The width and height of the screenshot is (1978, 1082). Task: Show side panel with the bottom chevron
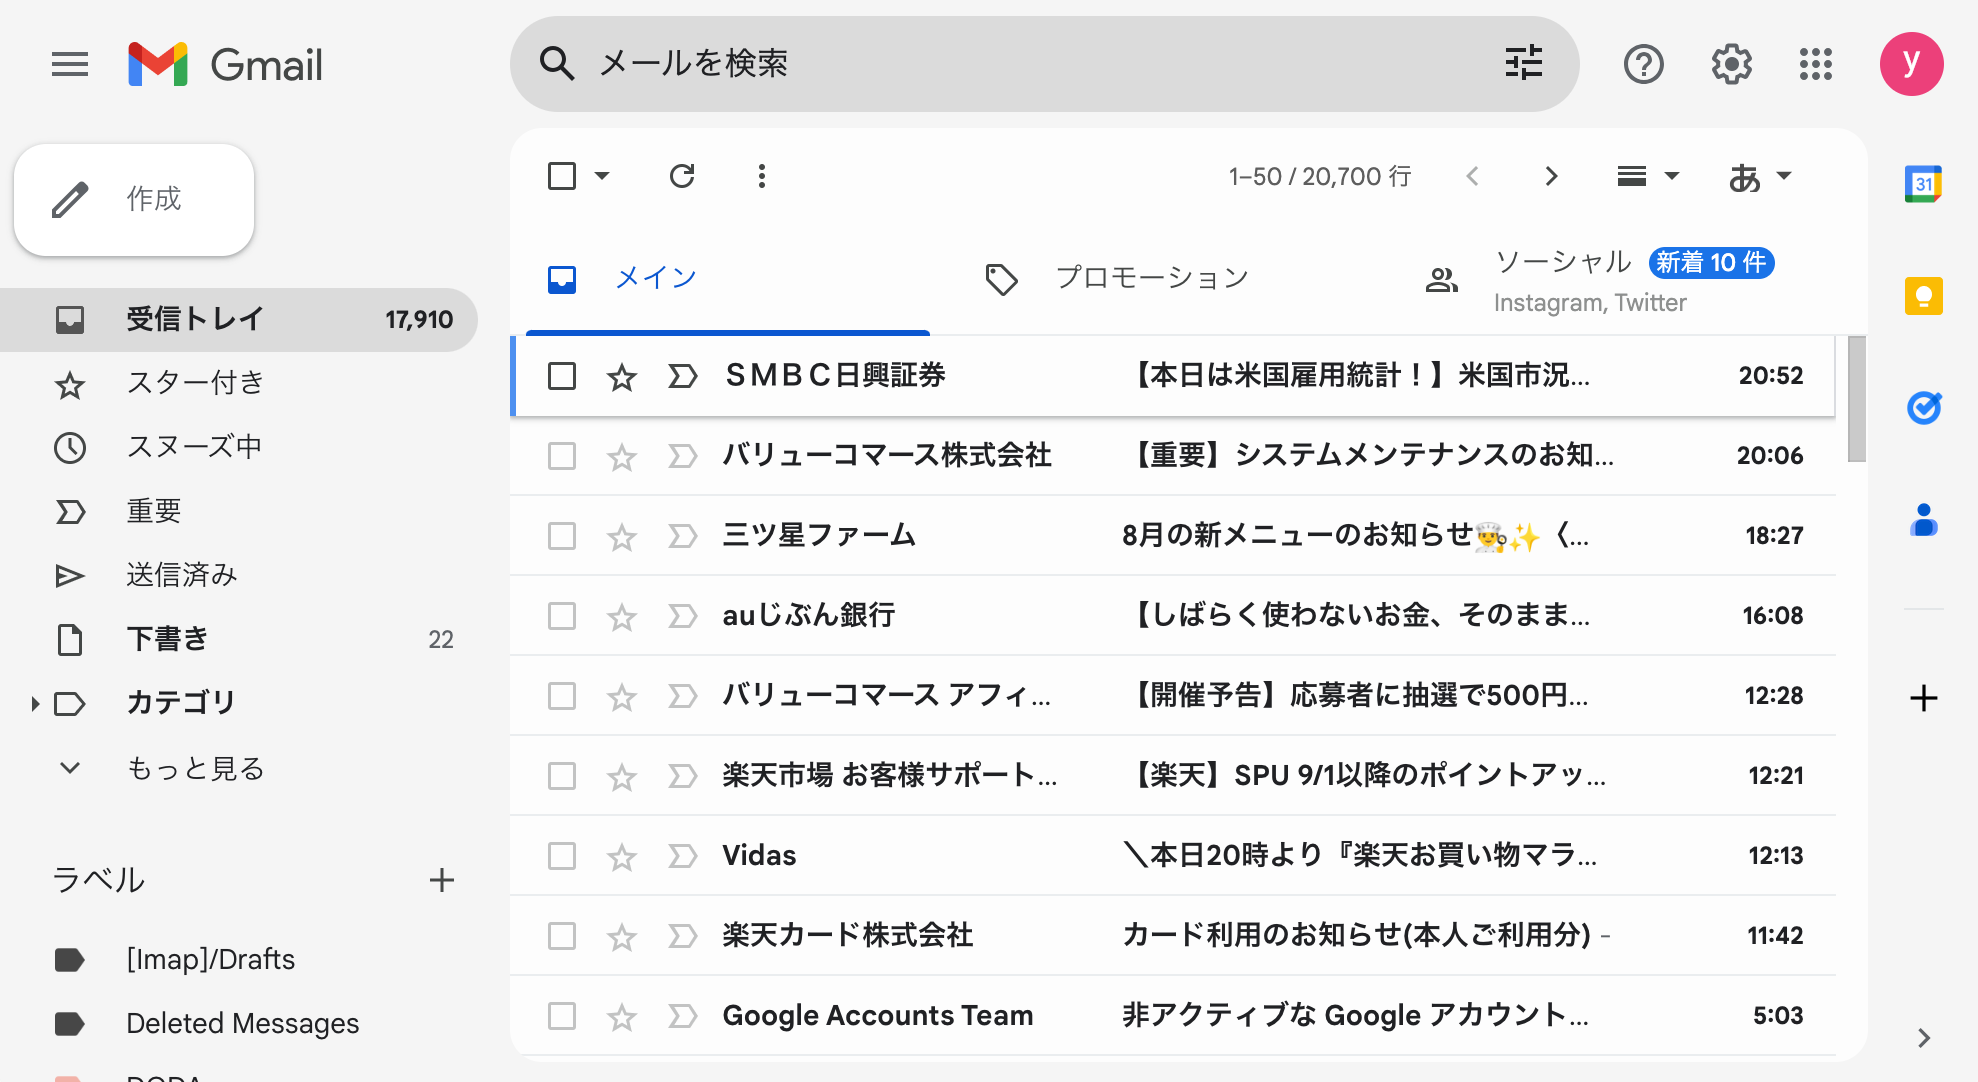point(1923,1038)
